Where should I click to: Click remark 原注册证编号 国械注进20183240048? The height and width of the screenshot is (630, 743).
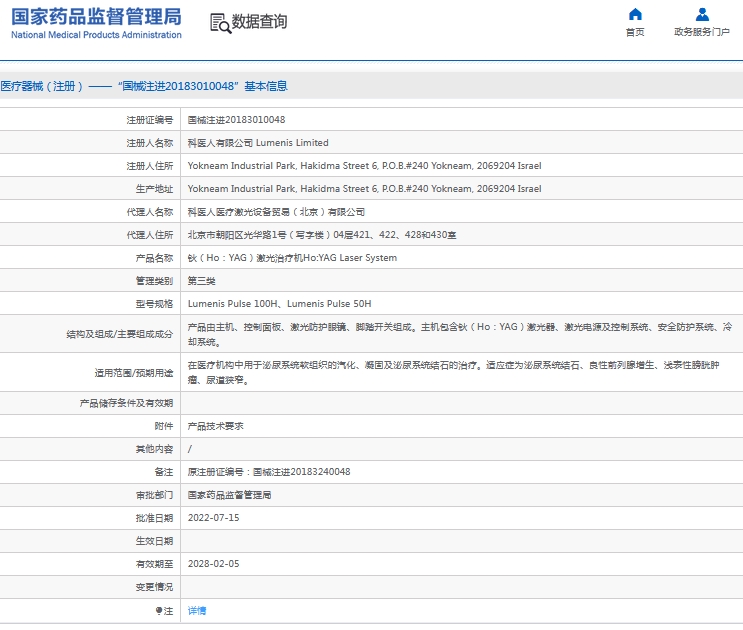point(269,472)
